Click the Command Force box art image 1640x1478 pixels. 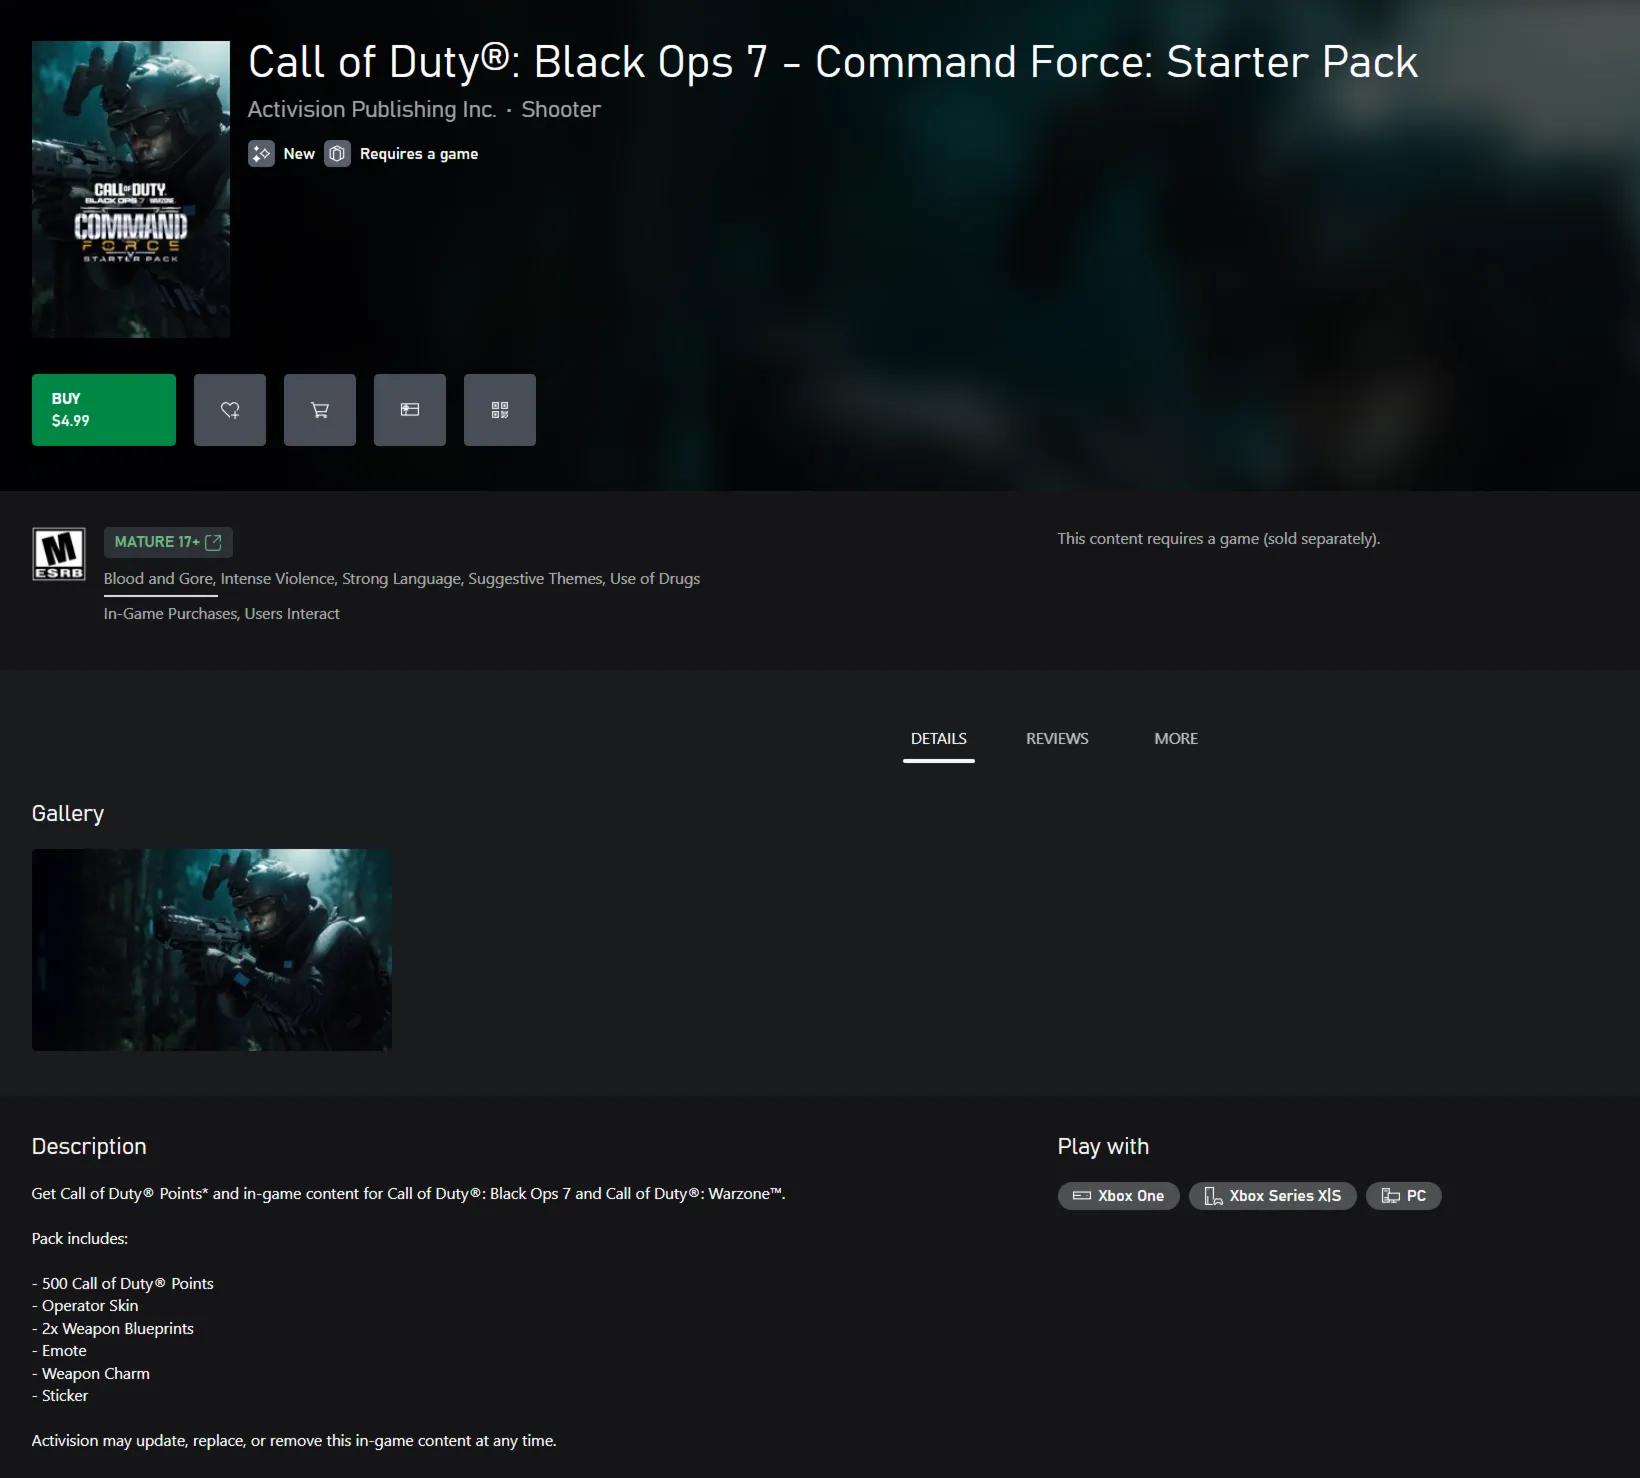130,189
